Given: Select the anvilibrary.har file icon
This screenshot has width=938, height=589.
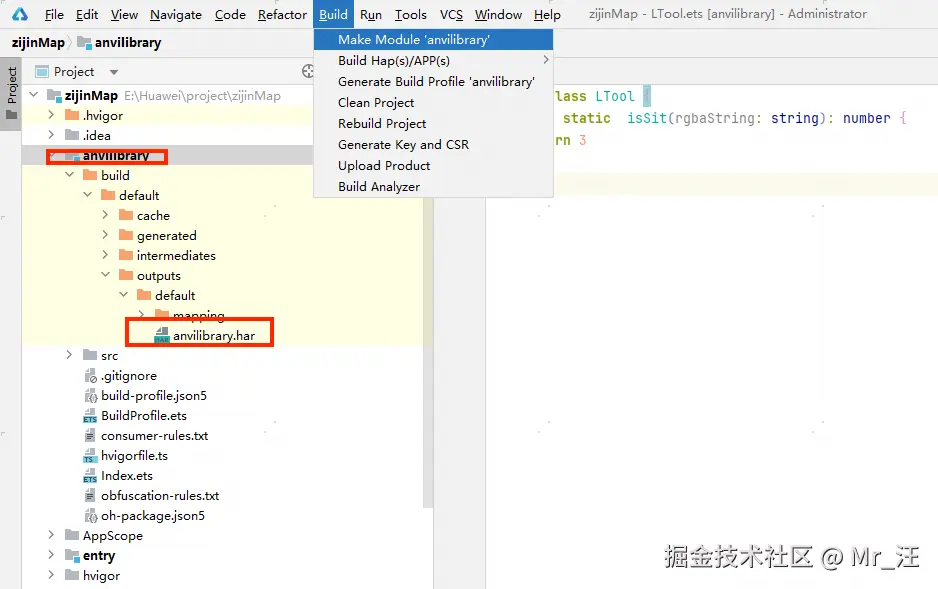Looking at the screenshot, I should (162, 335).
